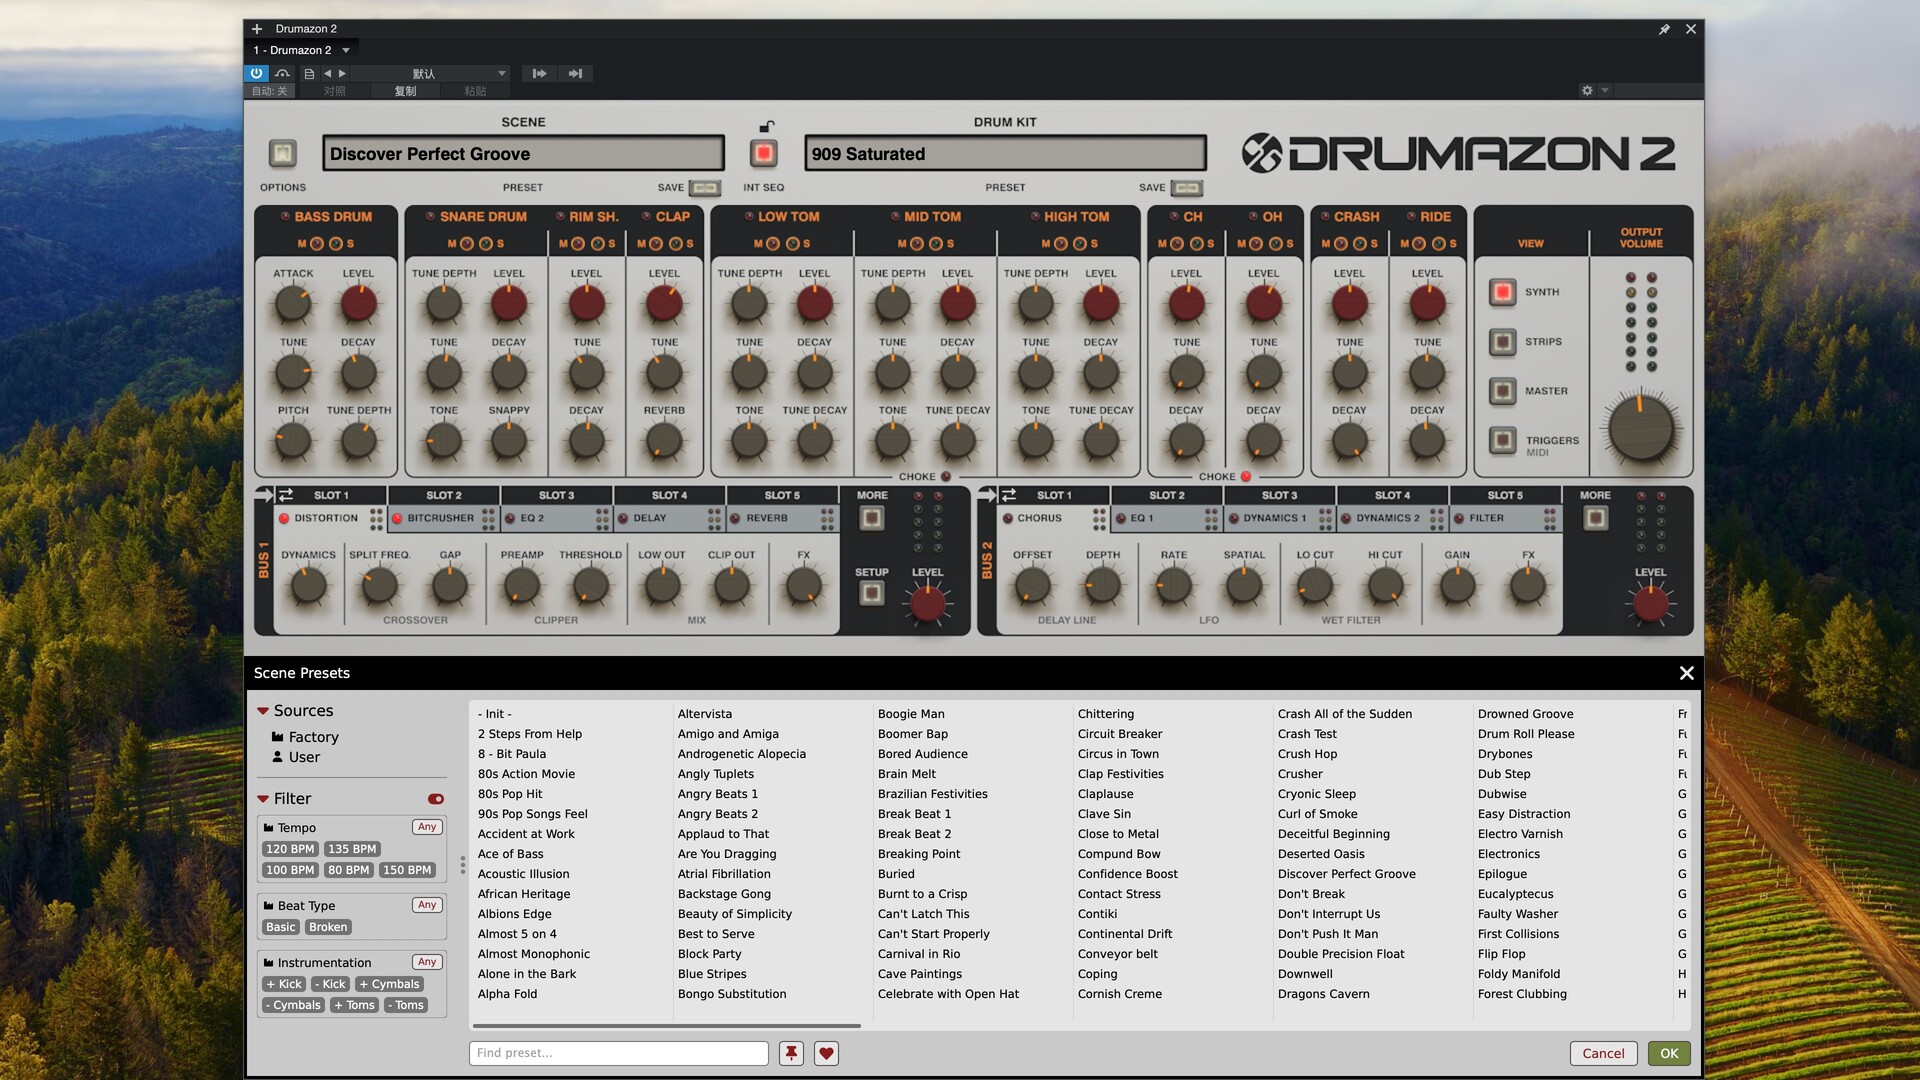Screen dimensions: 1920x1080
Task: Enable the MASTER view button
Action: point(1502,391)
